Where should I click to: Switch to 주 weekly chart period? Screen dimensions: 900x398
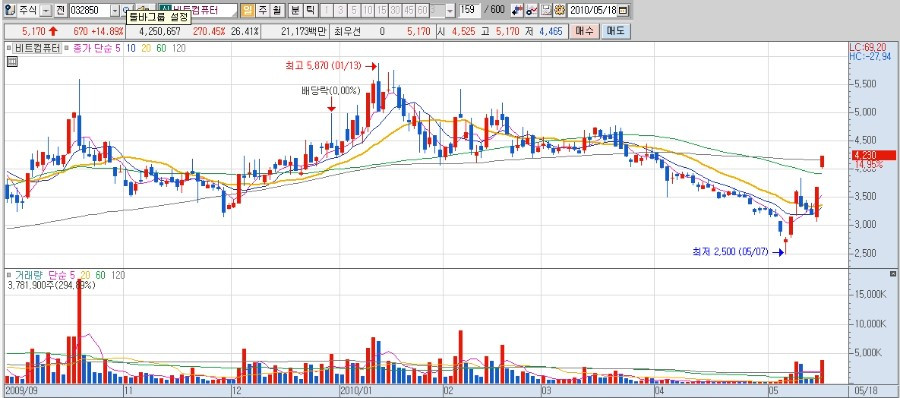click(262, 10)
